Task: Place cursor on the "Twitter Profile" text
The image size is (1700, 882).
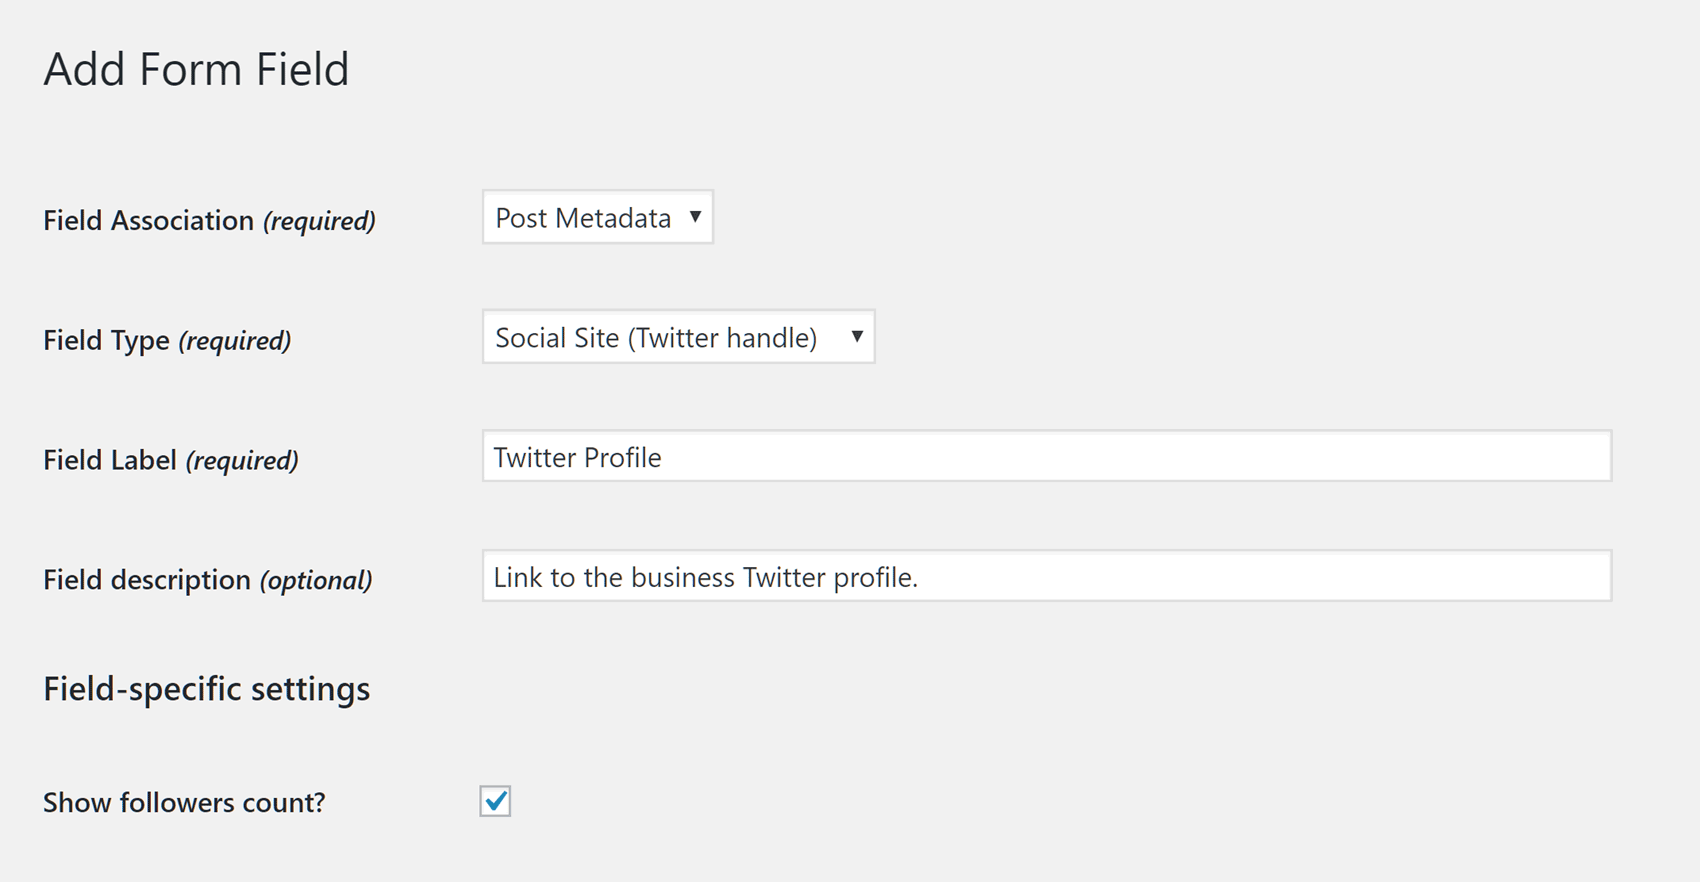Action: point(577,458)
